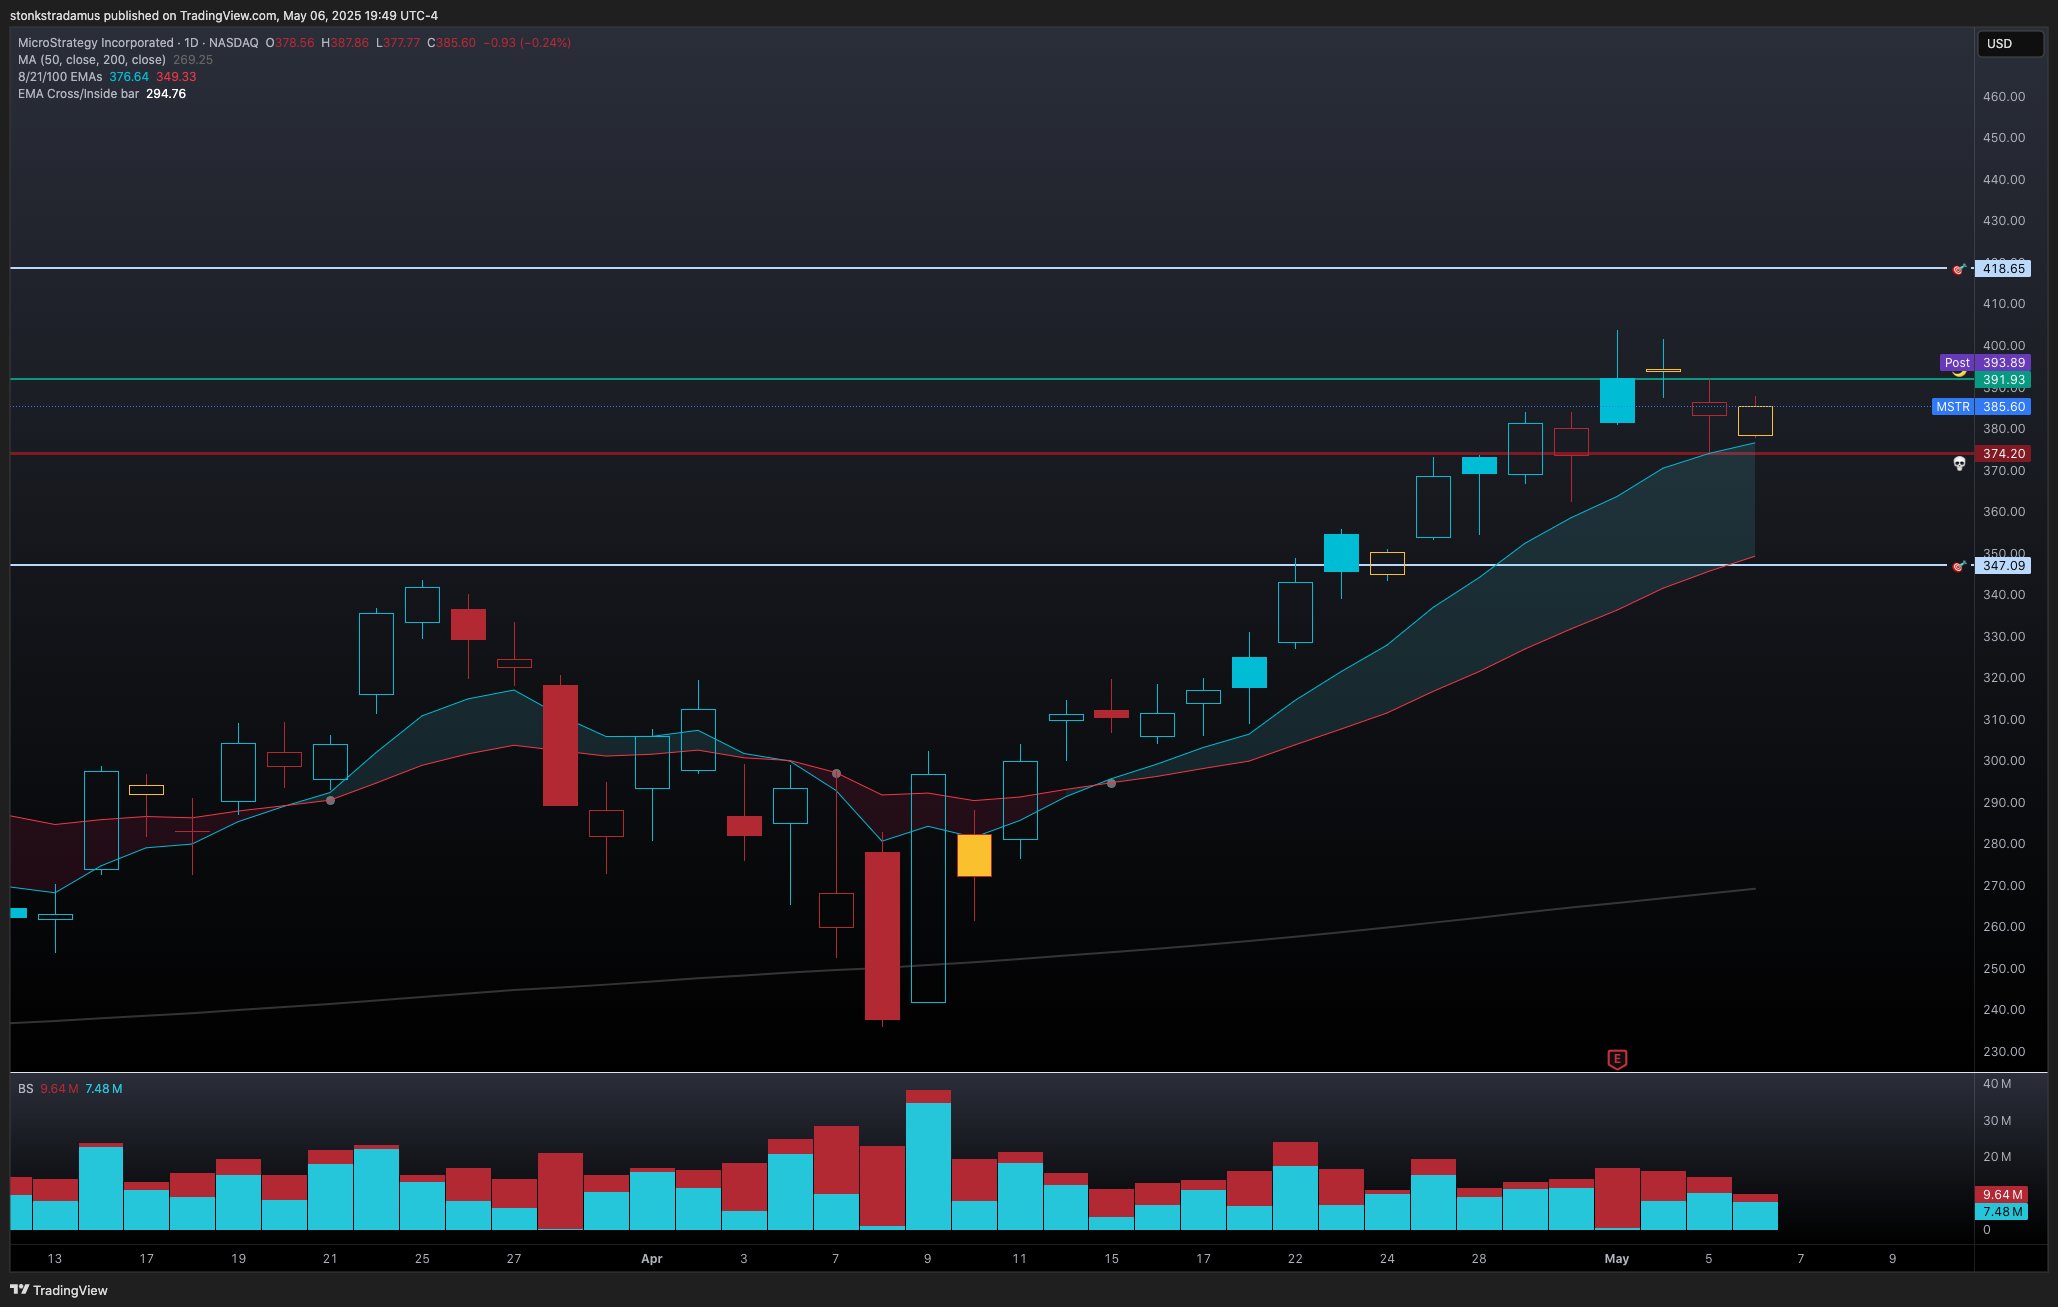
Task: Select the MA (50, close, 200, close) indicator legend
Action: (x=92, y=60)
